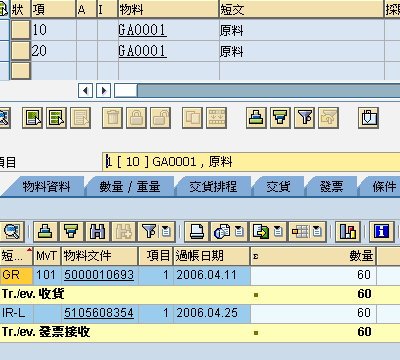Click the set filter funnel icon in item toolbar
This screenshot has width=400, height=360.
(x=304, y=118)
